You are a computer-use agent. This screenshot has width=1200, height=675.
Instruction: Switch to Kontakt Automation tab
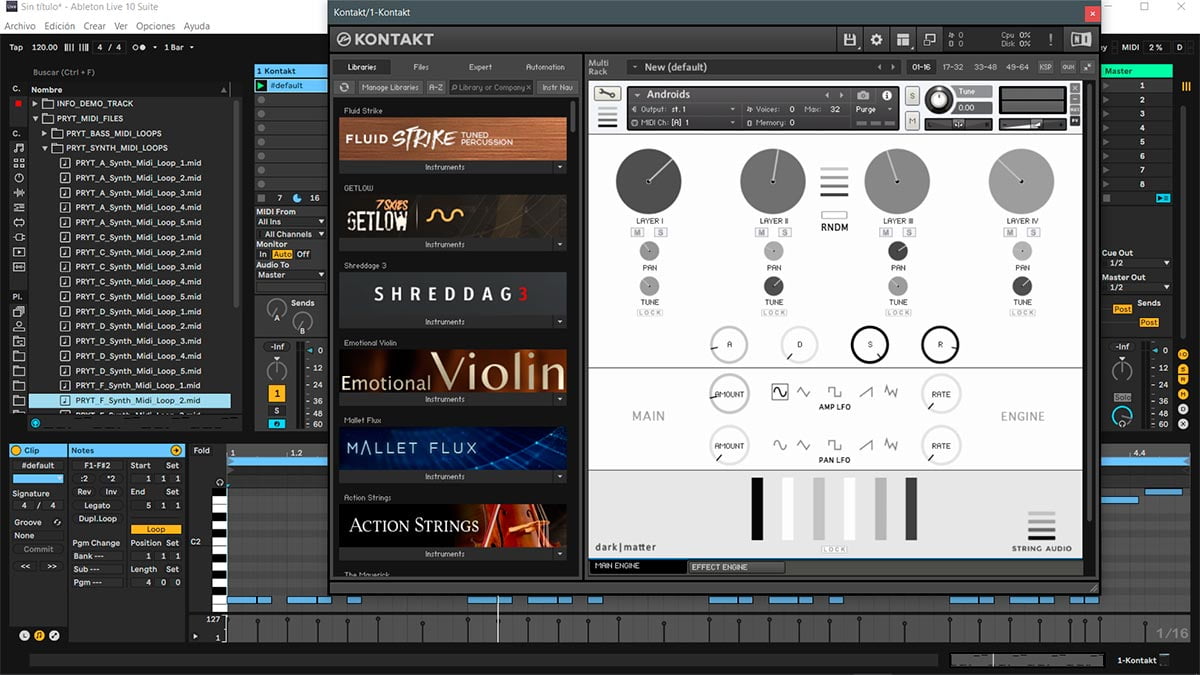click(545, 67)
